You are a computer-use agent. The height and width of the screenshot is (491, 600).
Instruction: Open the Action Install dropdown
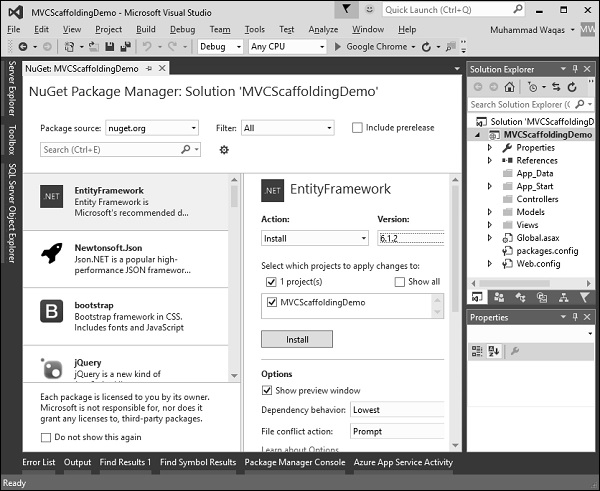pyautogui.click(x=315, y=238)
